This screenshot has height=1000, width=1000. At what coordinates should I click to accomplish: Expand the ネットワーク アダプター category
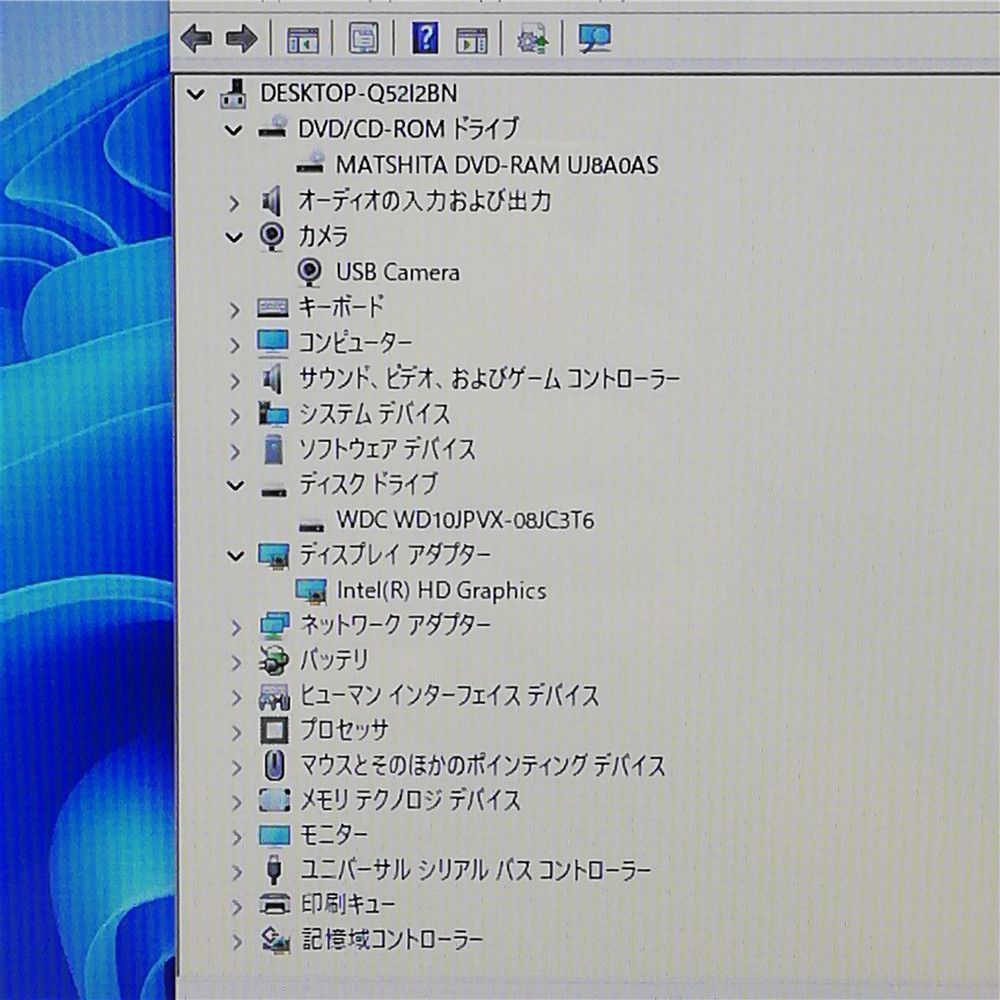[x=236, y=627]
